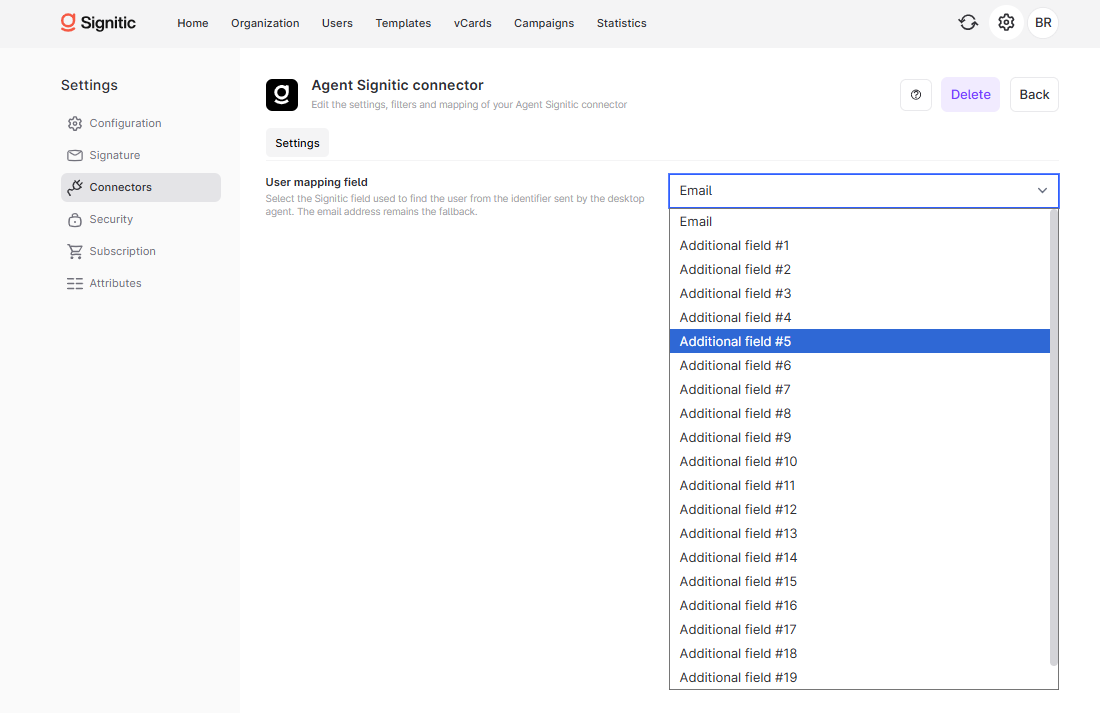The height and width of the screenshot is (713, 1100).
Task: Open Signature settings in sidebar
Action: coord(141,155)
